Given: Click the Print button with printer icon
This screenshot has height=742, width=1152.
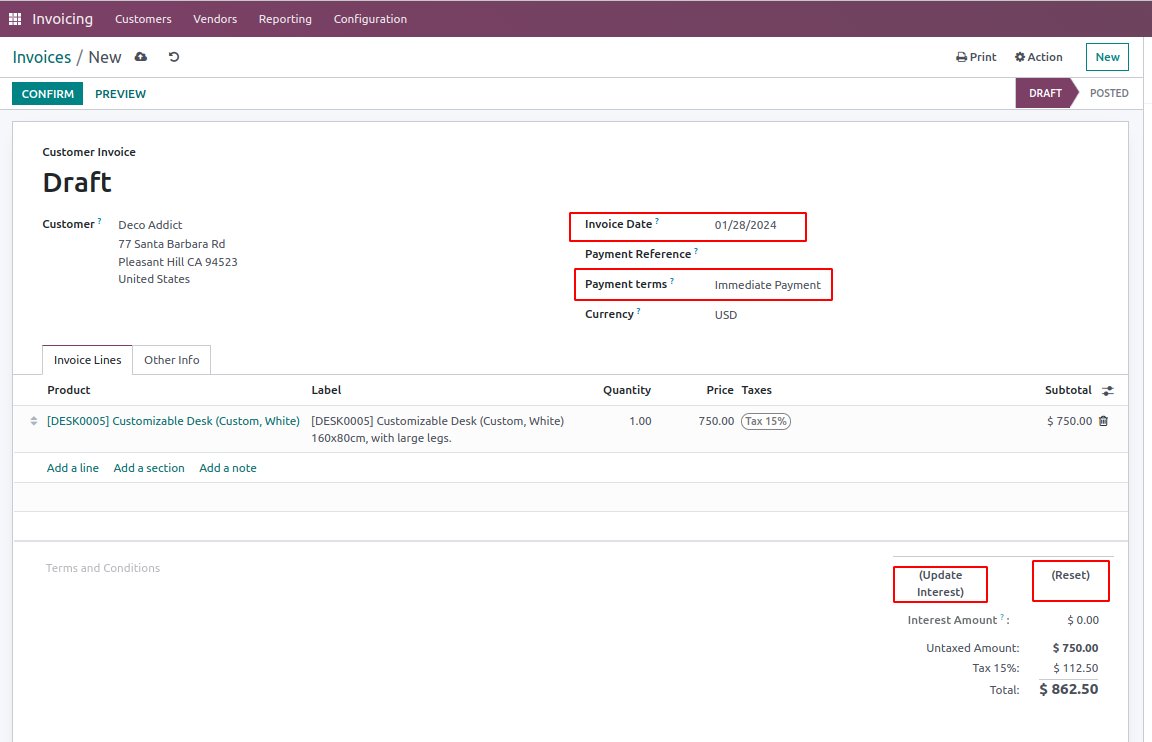Looking at the screenshot, I should tap(976, 57).
